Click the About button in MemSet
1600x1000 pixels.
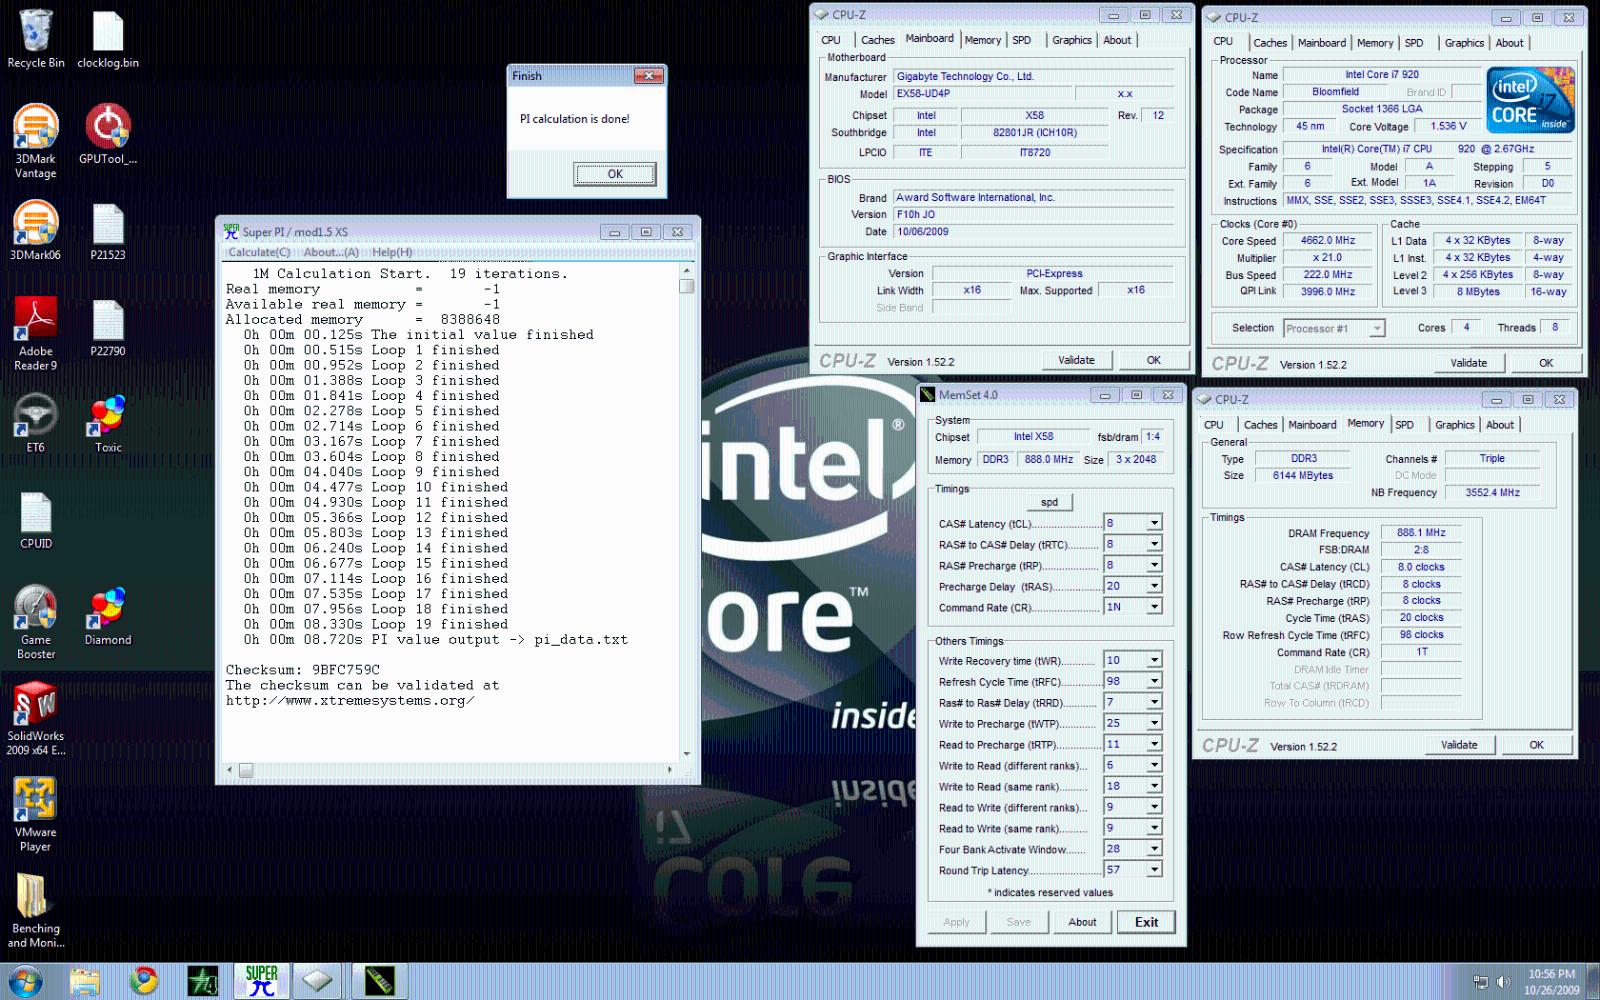[1082, 922]
